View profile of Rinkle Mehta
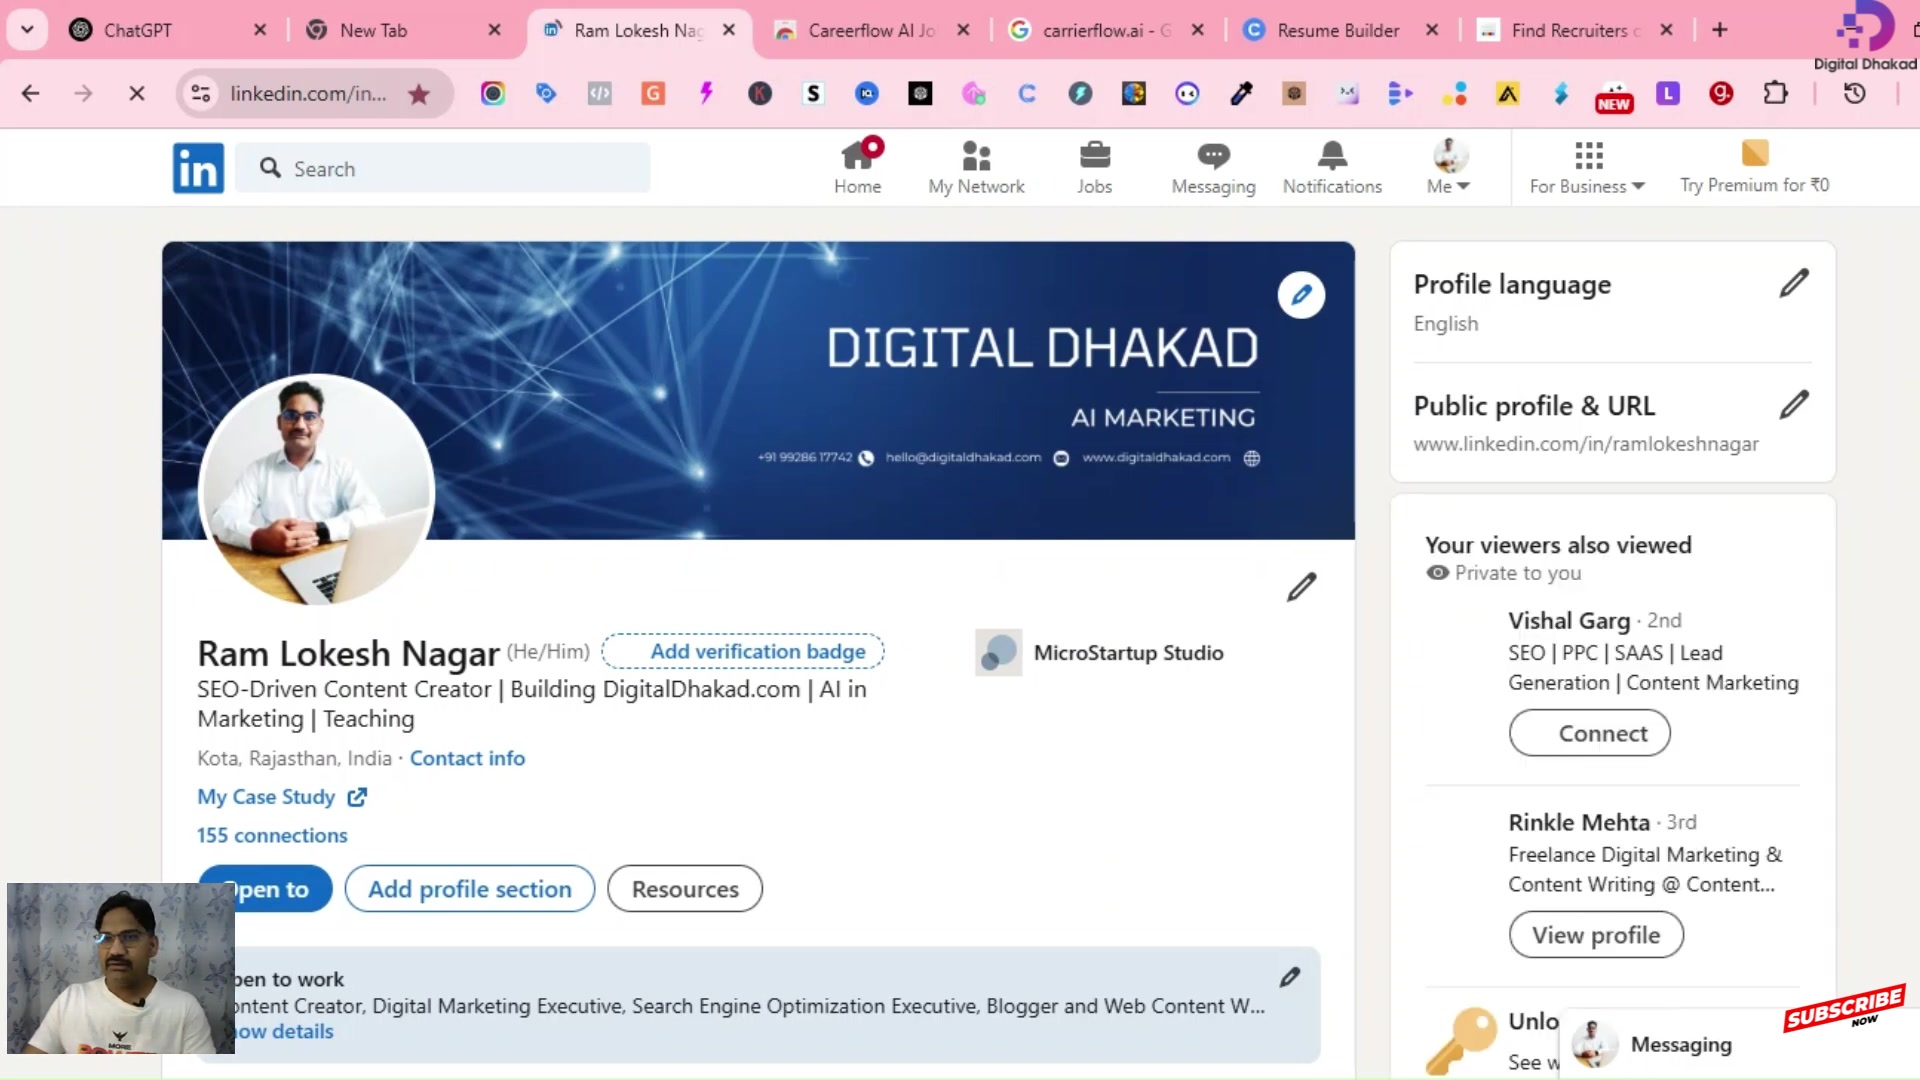The width and height of the screenshot is (1920, 1080). pos(1596,935)
